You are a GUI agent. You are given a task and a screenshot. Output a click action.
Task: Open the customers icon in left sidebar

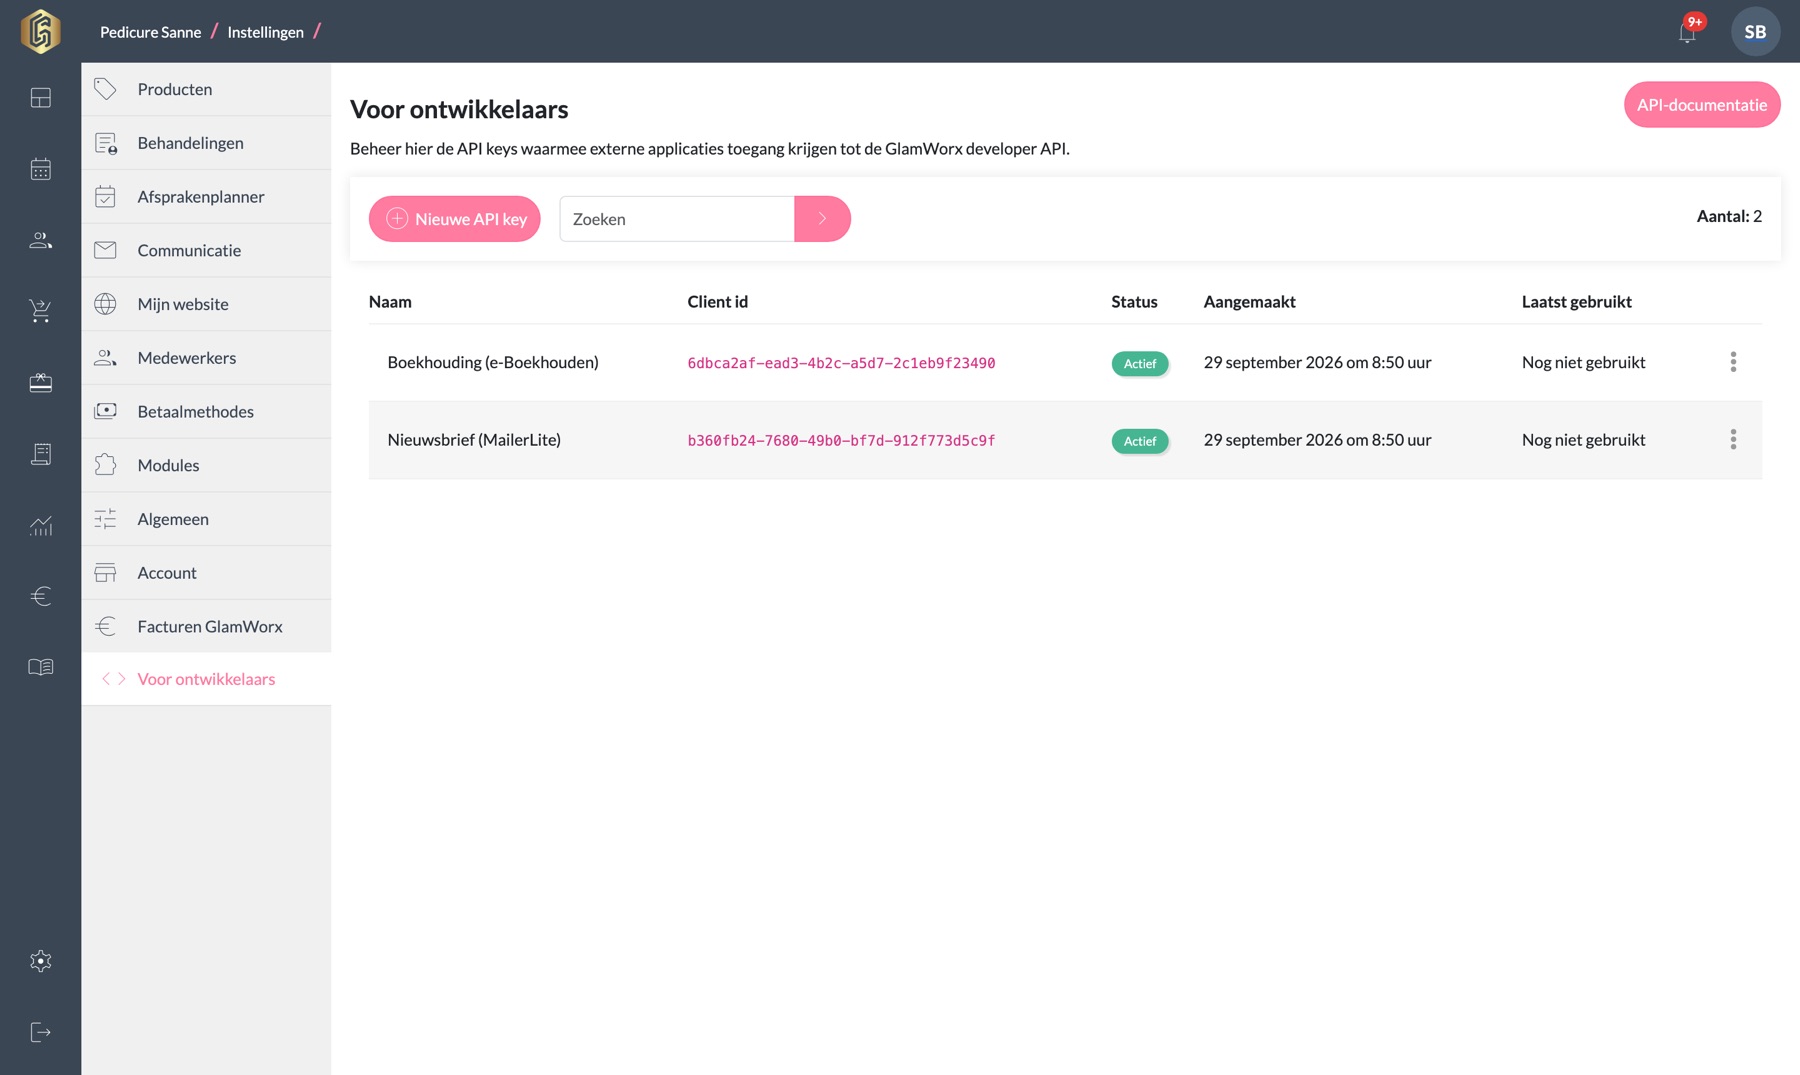(40, 240)
